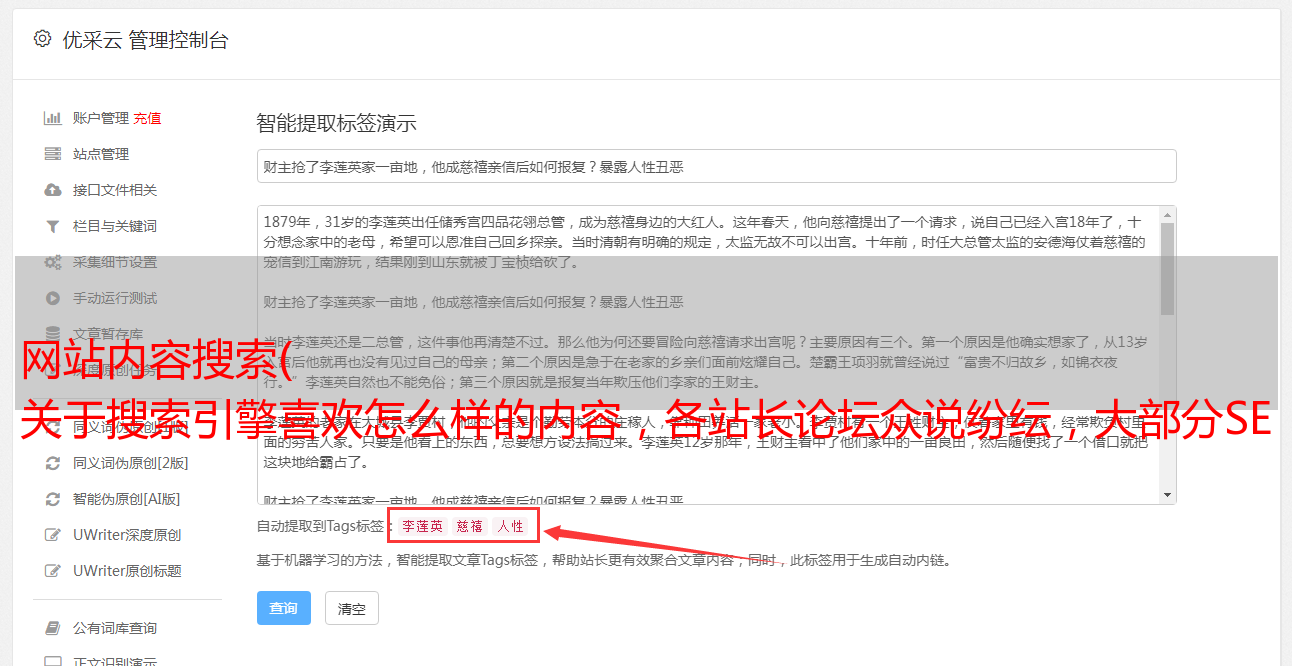This screenshot has width=1292, height=666.
Task: Open the 智能伪原创[AI版] menu item
Action: click(126, 499)
